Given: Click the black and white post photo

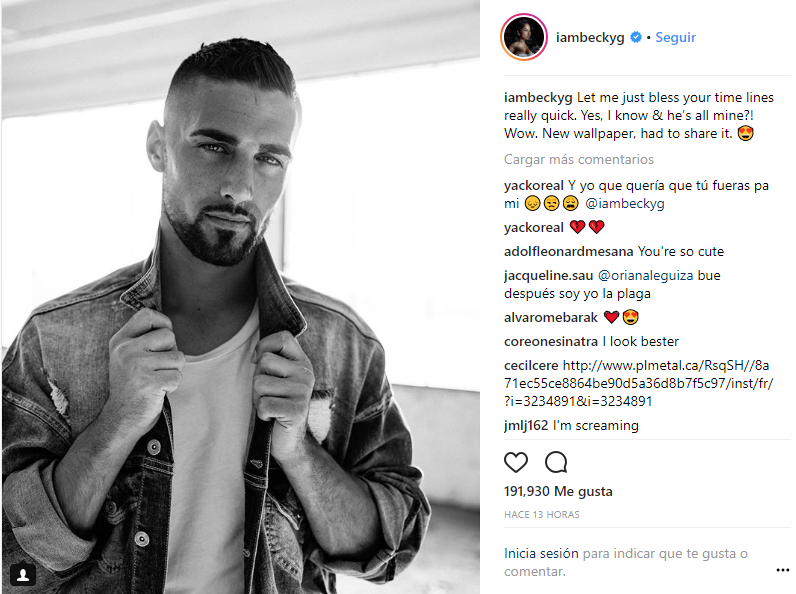Looking at the screenshot, I should (241, 297).
